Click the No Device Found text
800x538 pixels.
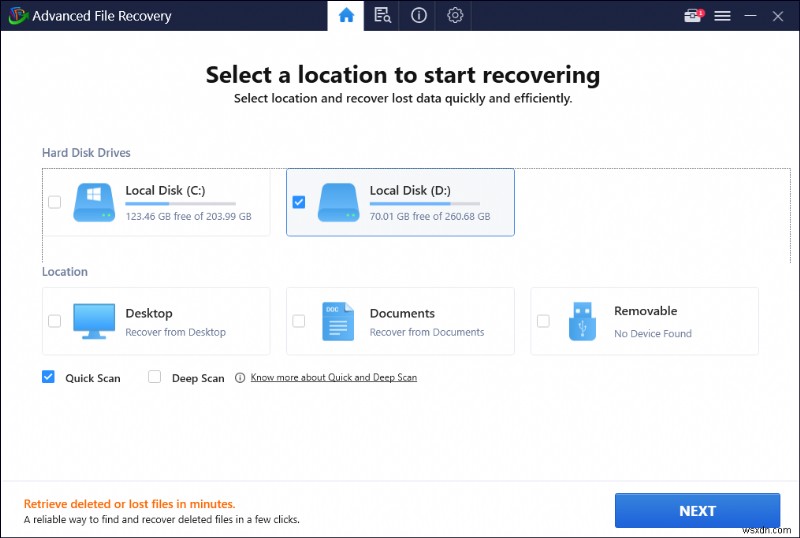click(x=653, y=334)
